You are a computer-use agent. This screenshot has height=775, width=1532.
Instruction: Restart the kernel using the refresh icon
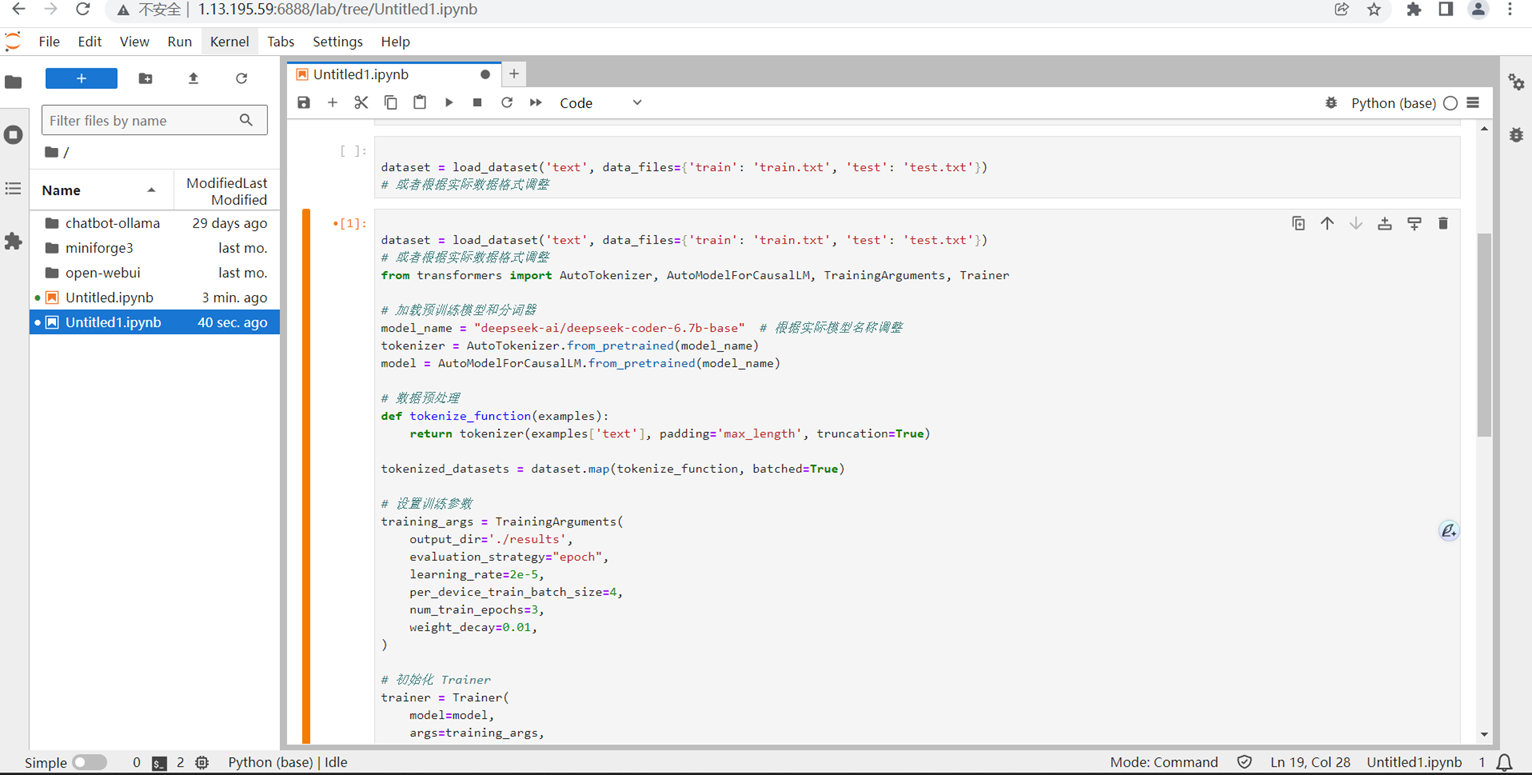(507, 103)
